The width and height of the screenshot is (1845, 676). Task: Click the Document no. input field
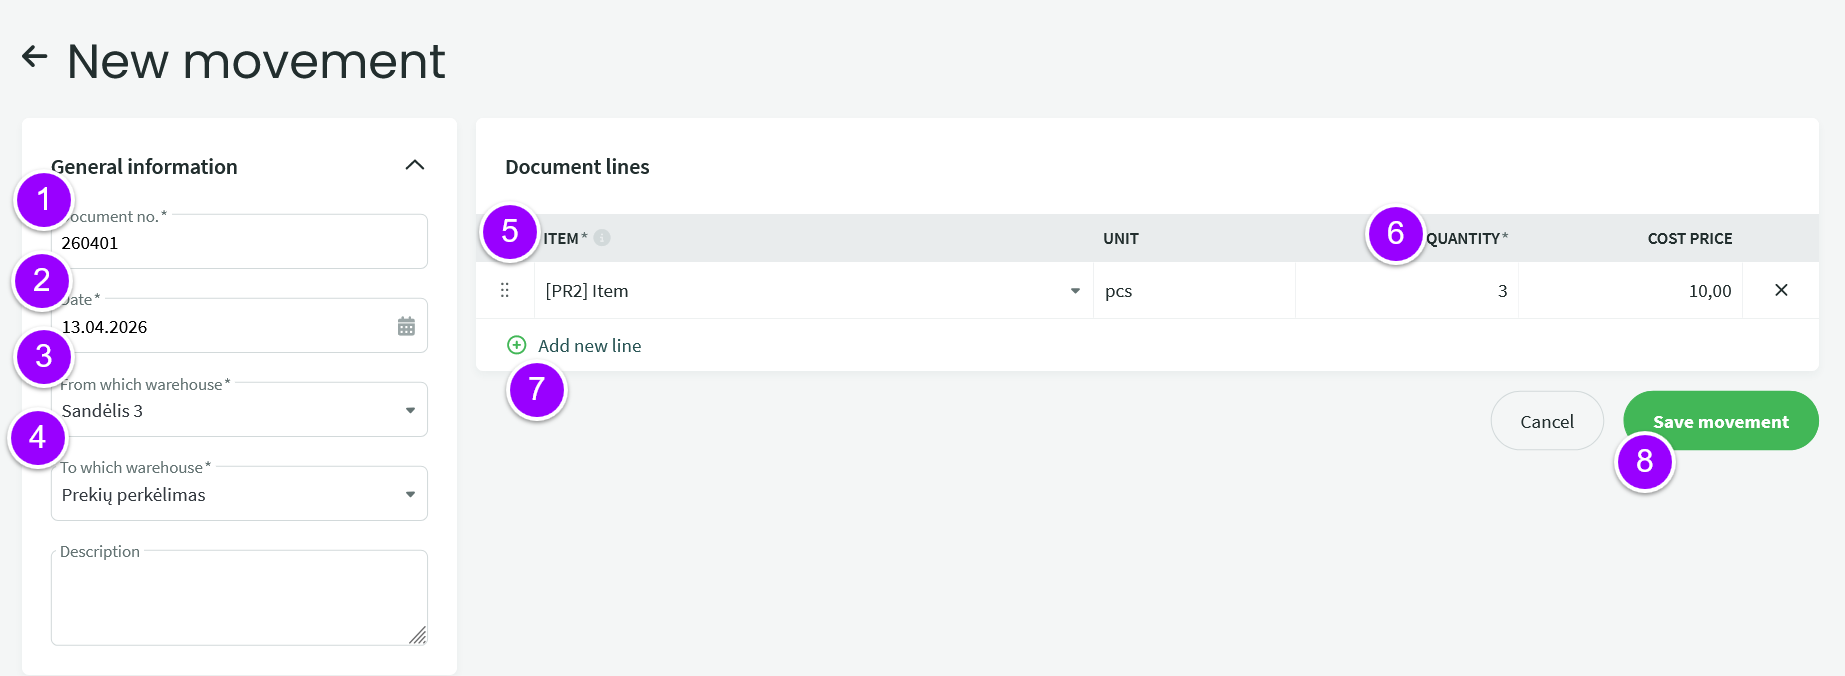coord(240,243)
